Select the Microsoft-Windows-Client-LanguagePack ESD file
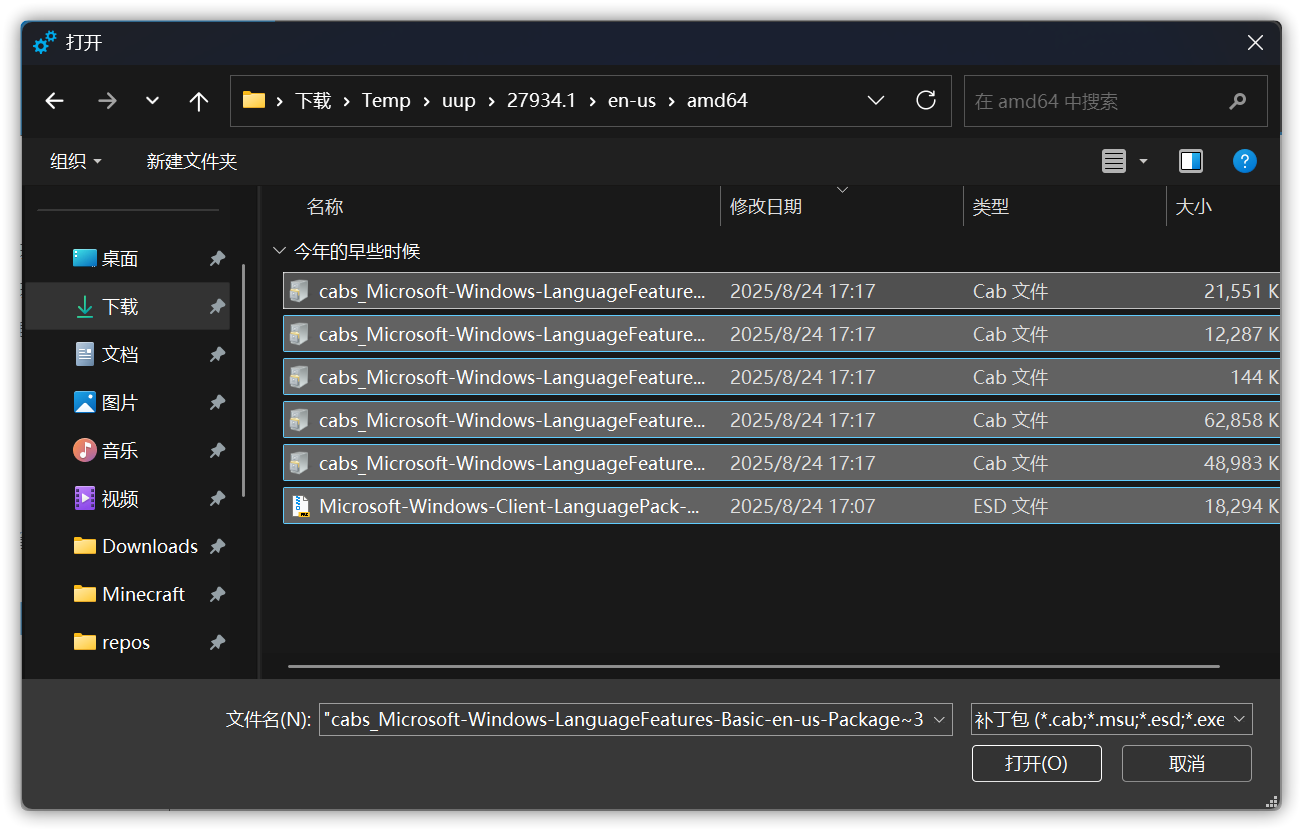The width and height of the screenshot is (1302, 831). pos(509,506)
